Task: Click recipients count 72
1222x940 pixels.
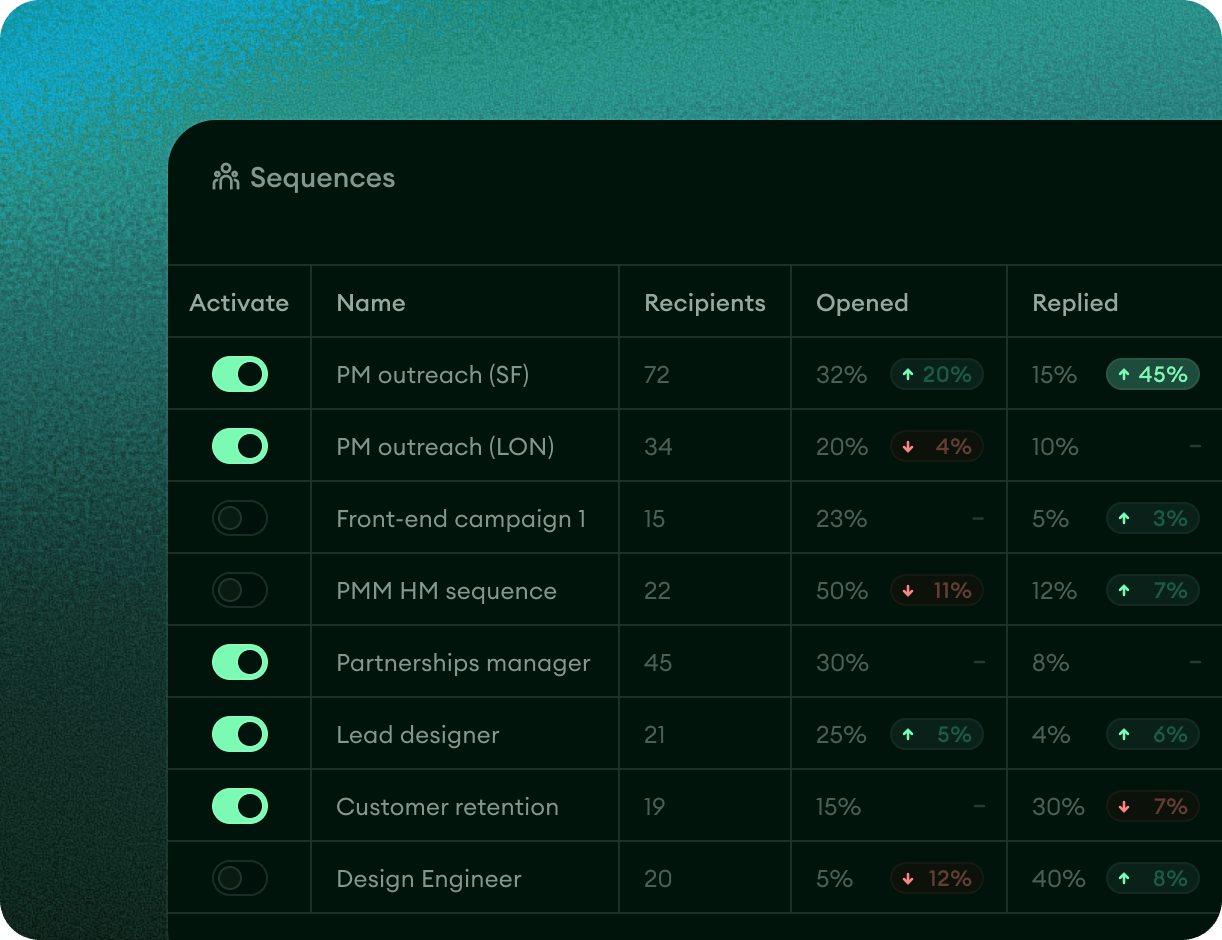Action: (x=657, y=375)
